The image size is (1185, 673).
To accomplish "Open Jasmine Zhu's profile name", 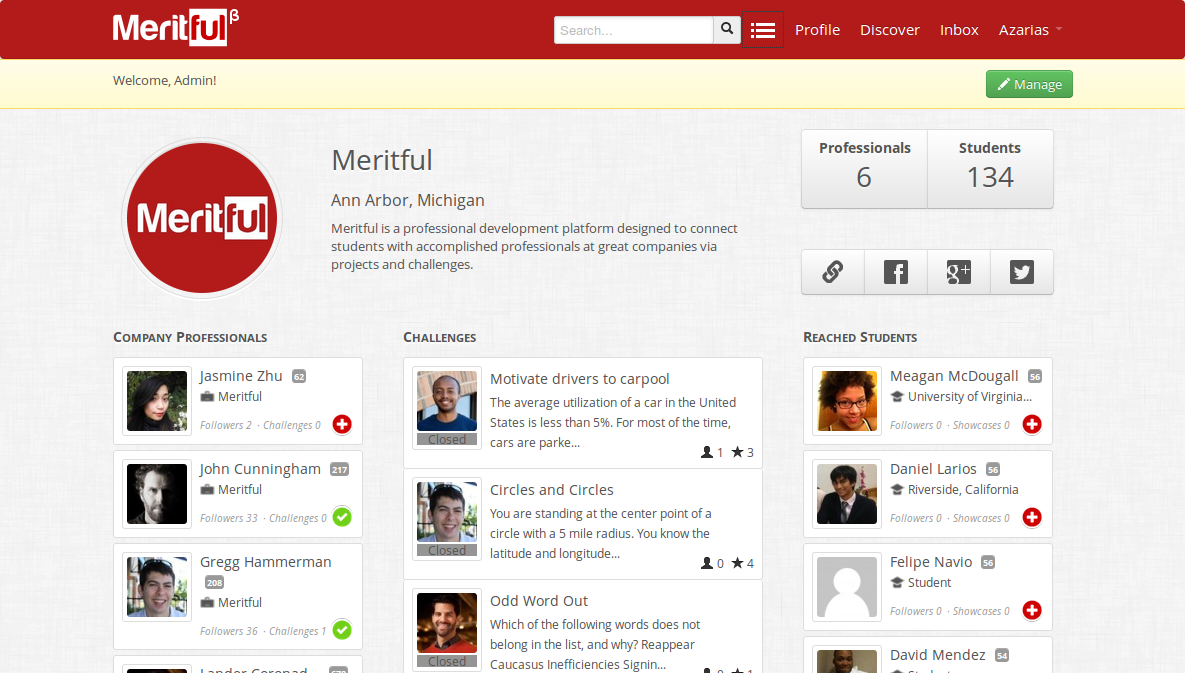I will point(241,376).
